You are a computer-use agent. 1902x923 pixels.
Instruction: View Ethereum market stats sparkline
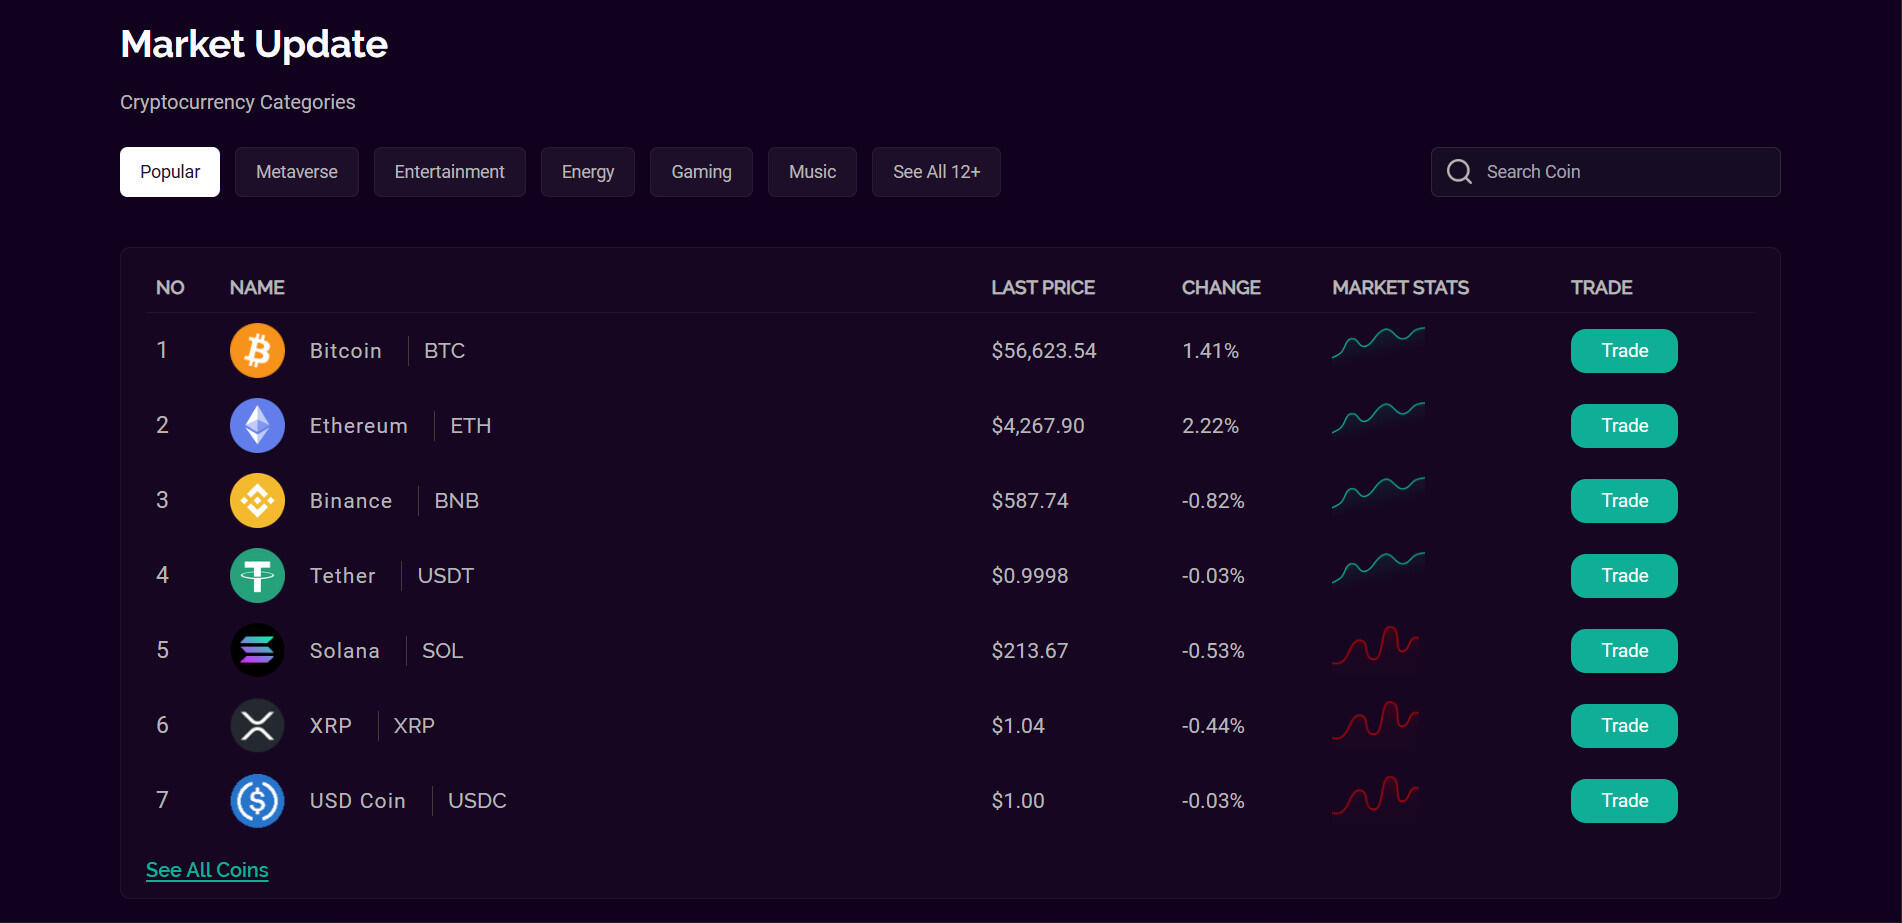pos(1378,418)
